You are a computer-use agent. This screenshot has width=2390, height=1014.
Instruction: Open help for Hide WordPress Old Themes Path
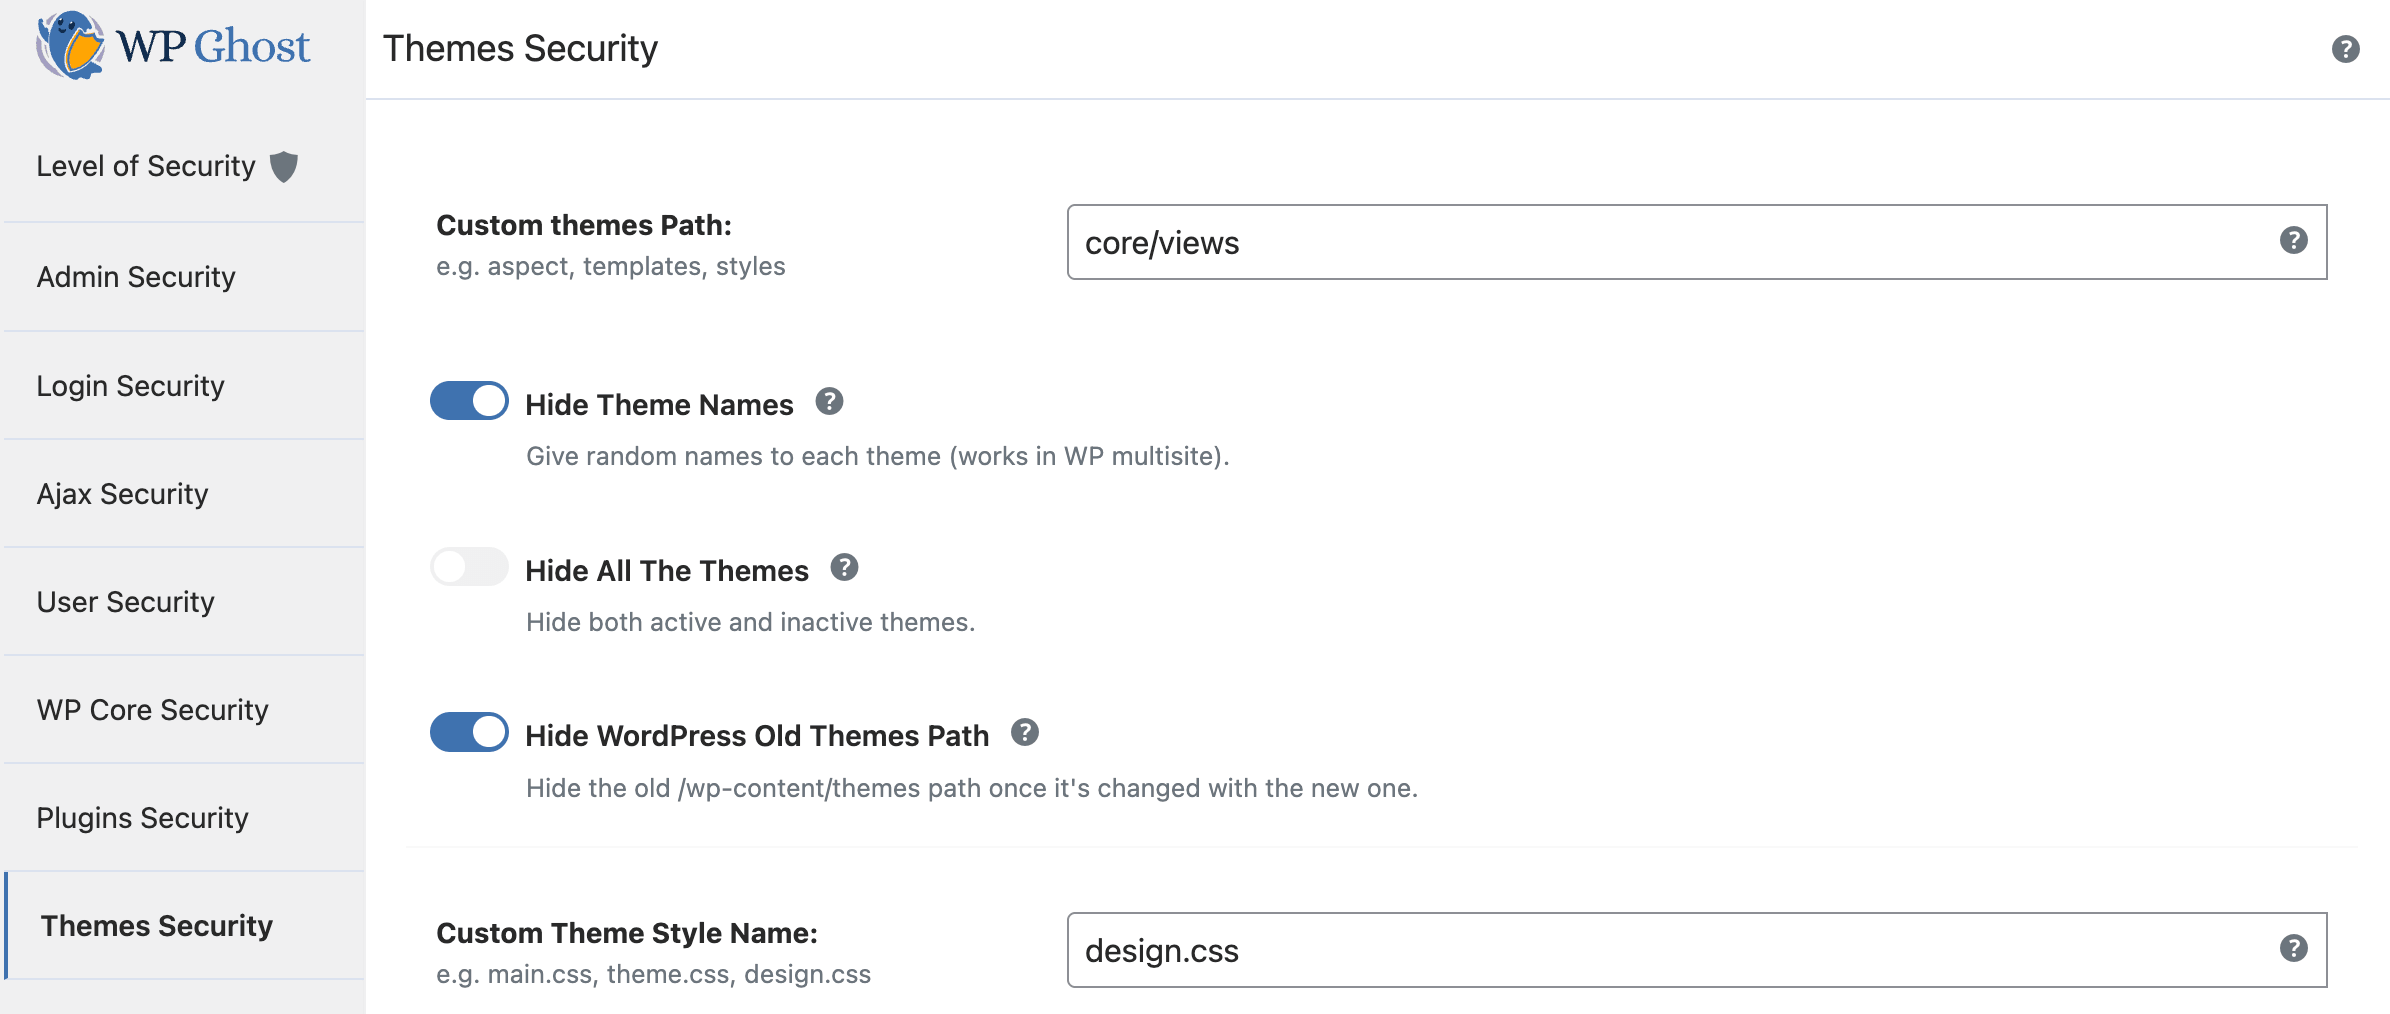[x=1024, y=732]
